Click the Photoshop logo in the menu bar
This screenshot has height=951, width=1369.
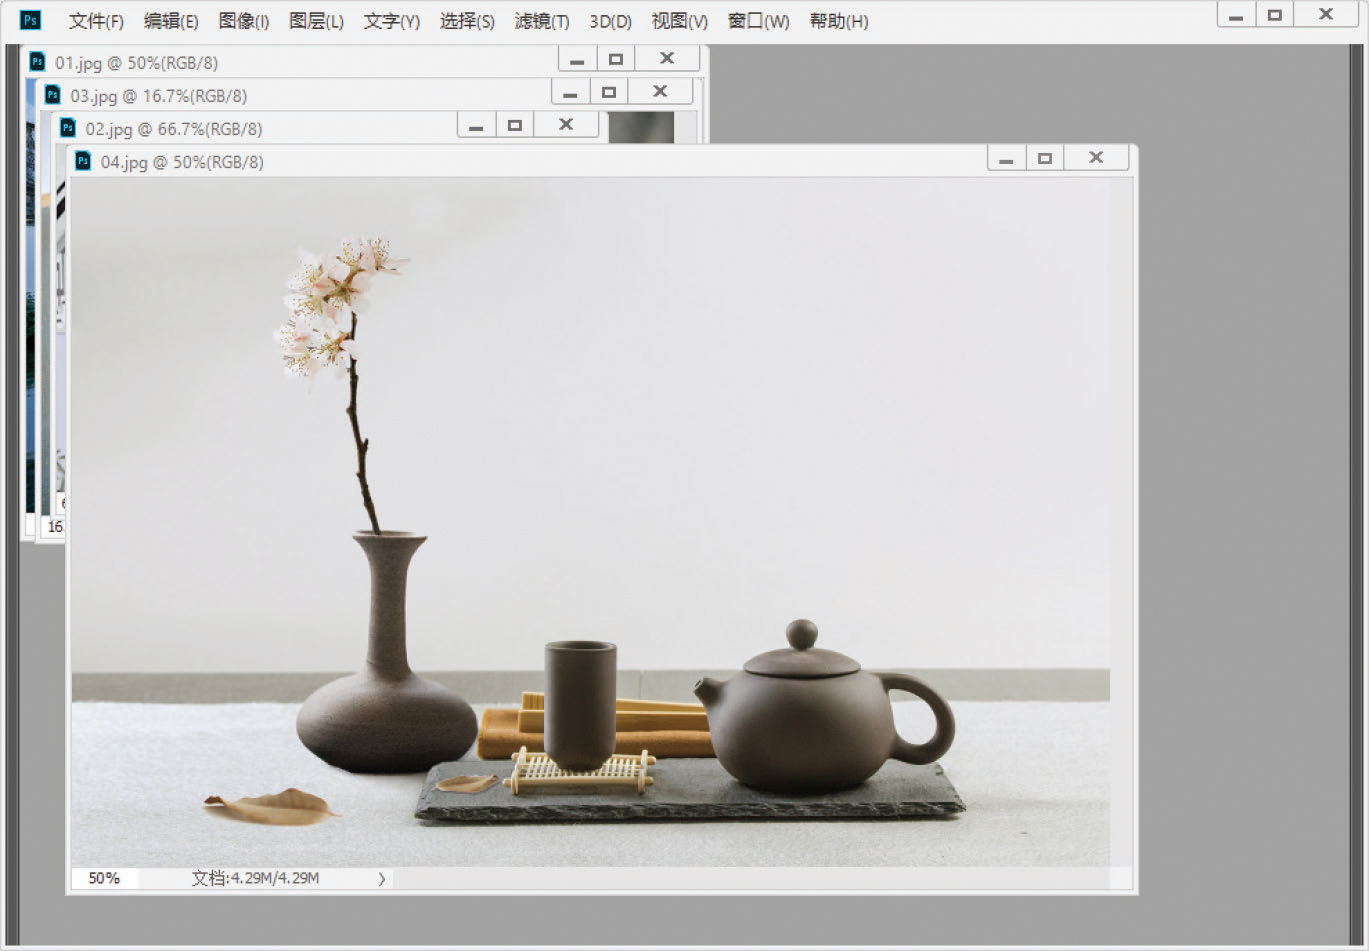pyautogui.click(x=31, y=20)
